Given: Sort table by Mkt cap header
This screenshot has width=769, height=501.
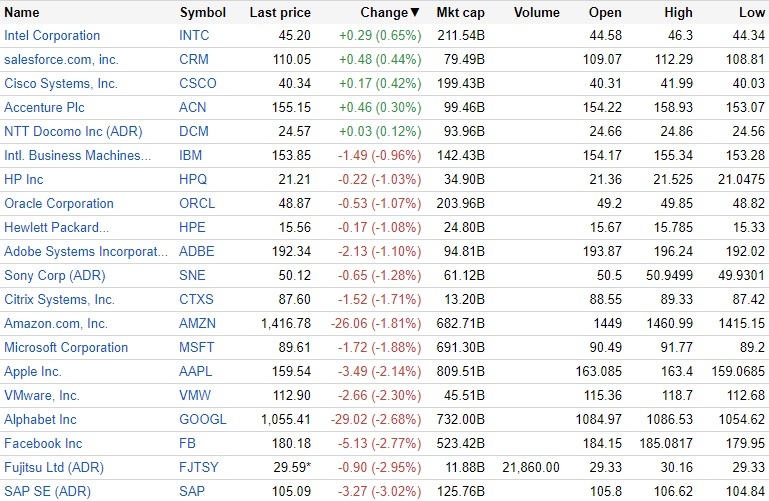Looking at the screenshot, I should coord(459,13).
